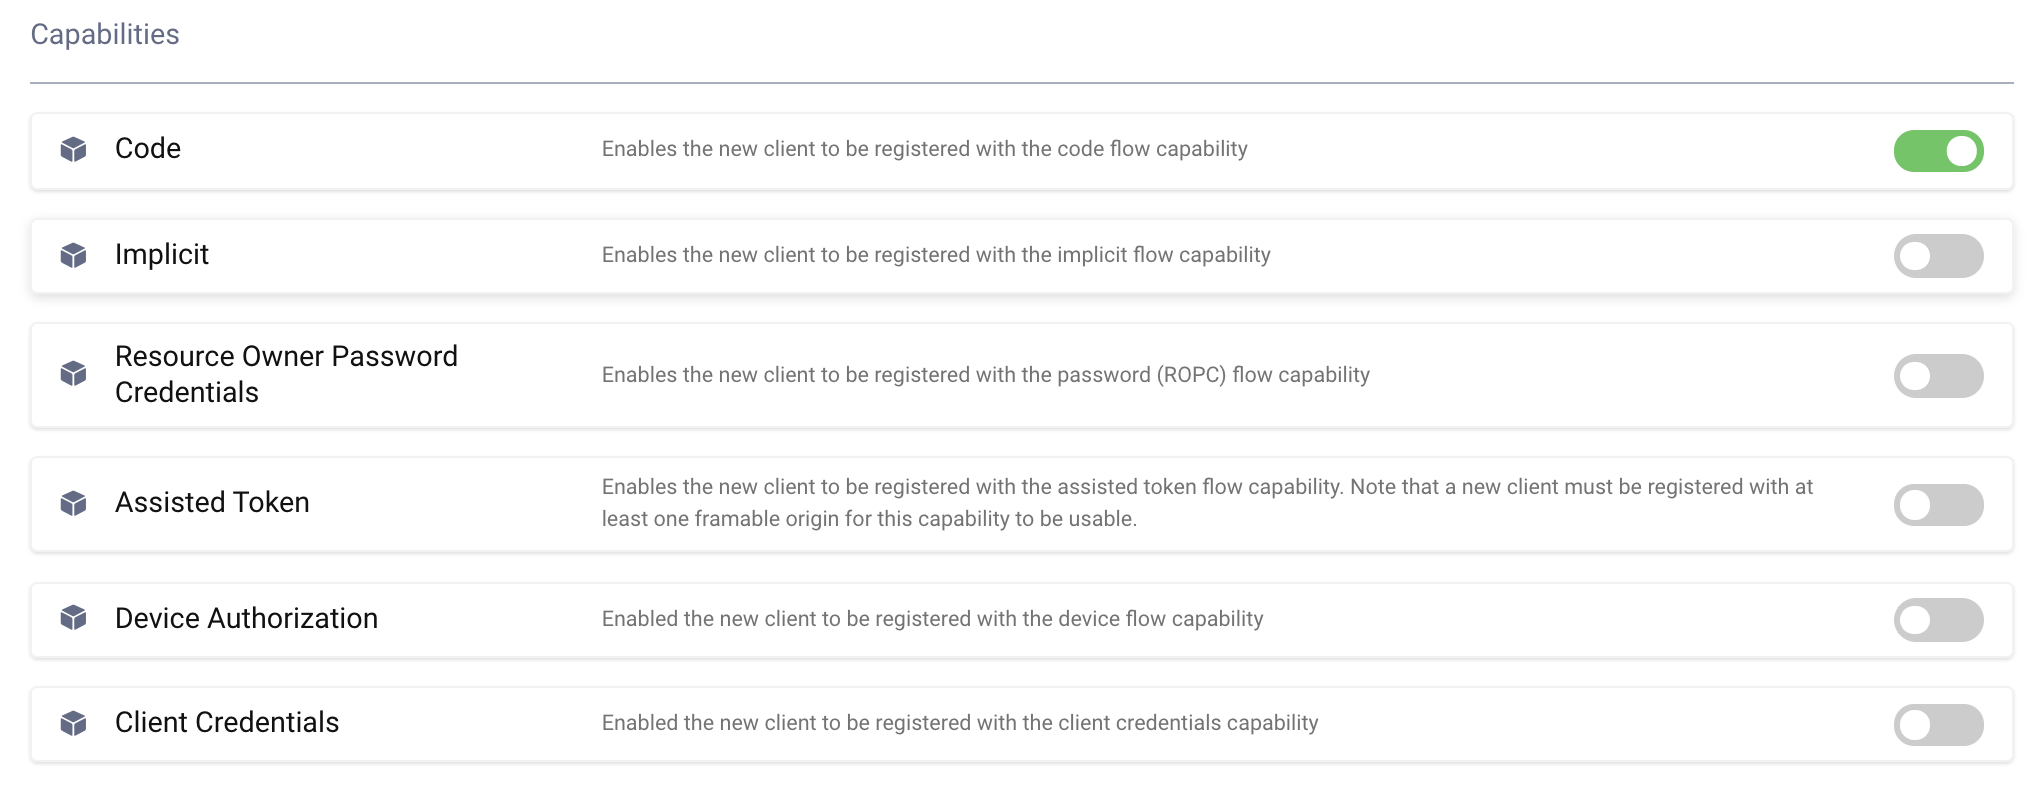Click the Device Authorization label
The image size is (2042, 786).
pyautogui.click(x=246, y=619)
